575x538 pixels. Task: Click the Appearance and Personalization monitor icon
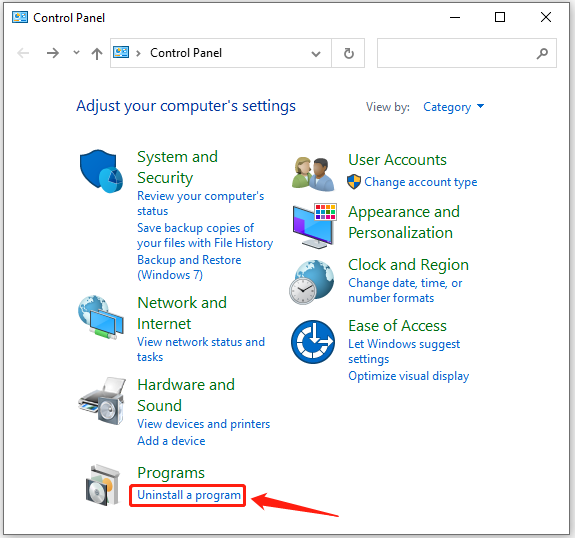[x=314, y=226]
